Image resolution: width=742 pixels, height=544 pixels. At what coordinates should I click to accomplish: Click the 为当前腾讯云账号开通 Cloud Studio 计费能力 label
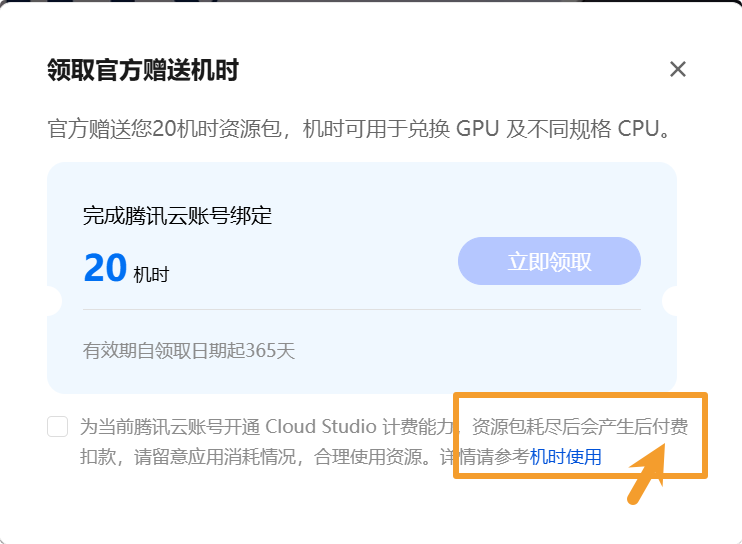pos(267,426)
